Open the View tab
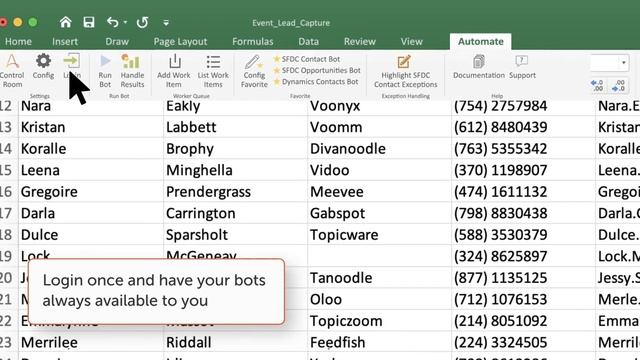The image size is (640, 360). [411, 41]
